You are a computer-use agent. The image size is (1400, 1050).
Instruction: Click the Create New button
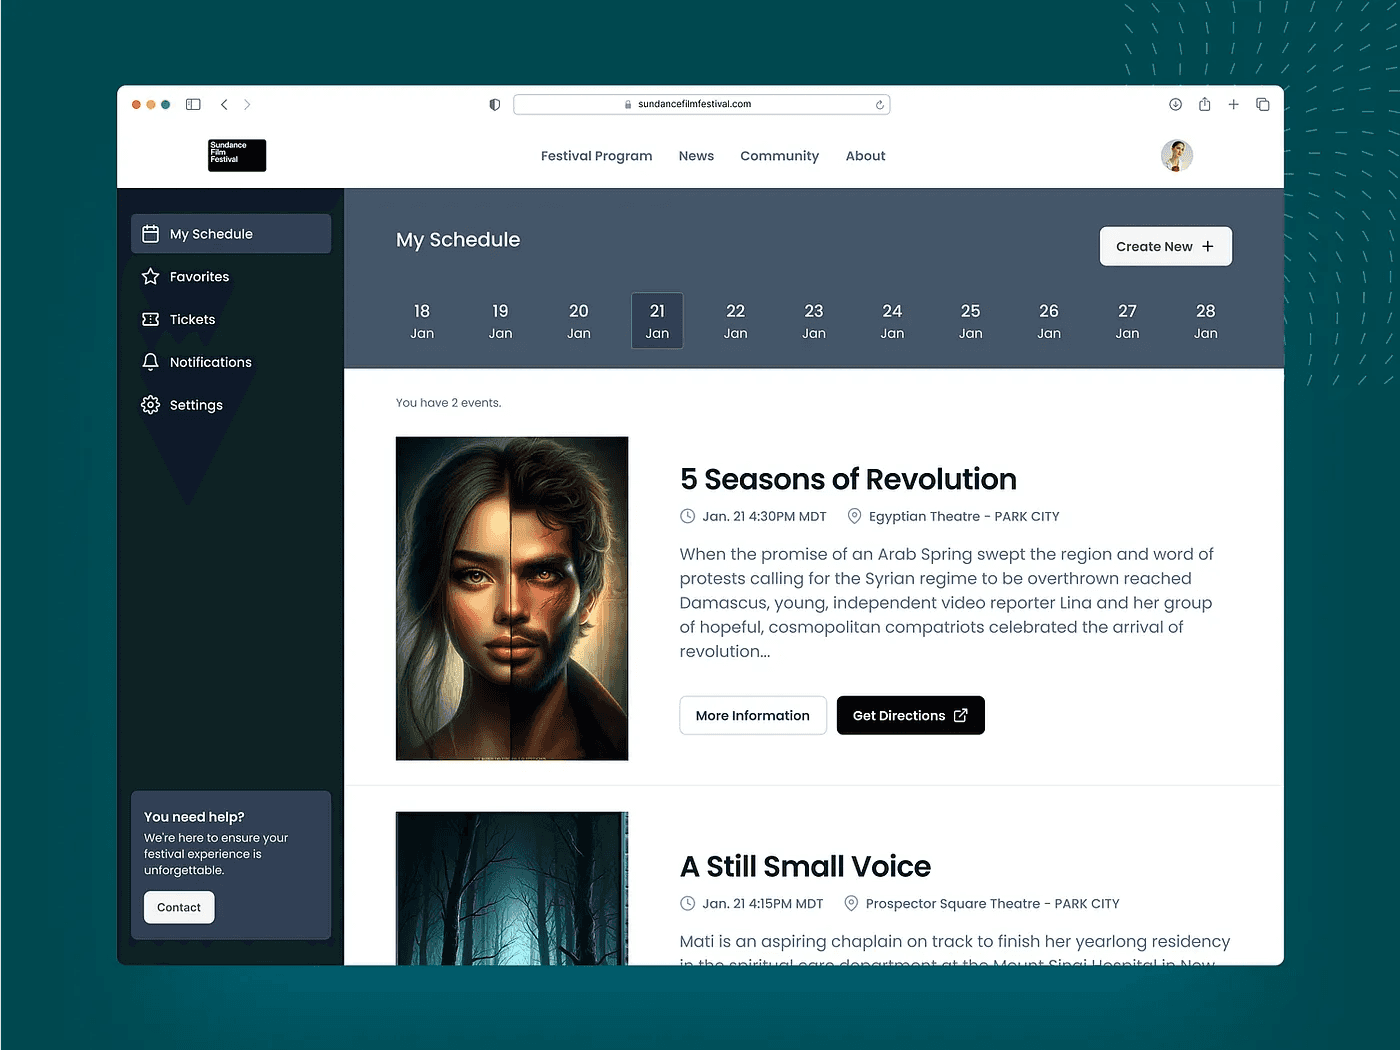[1166, 246]
